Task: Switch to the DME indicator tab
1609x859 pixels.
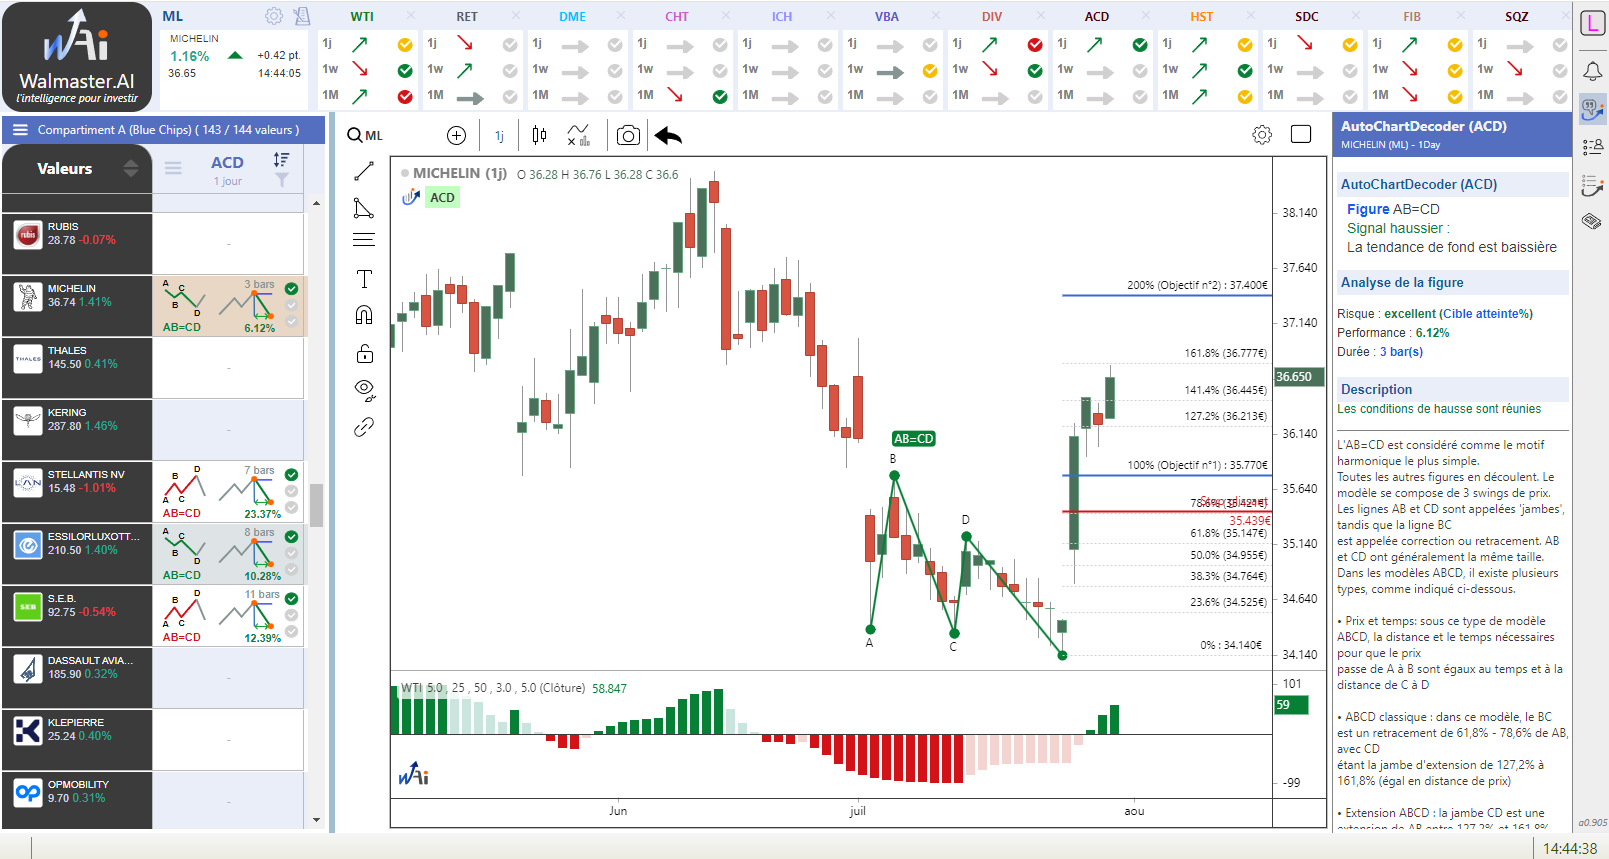Action: 573,16
